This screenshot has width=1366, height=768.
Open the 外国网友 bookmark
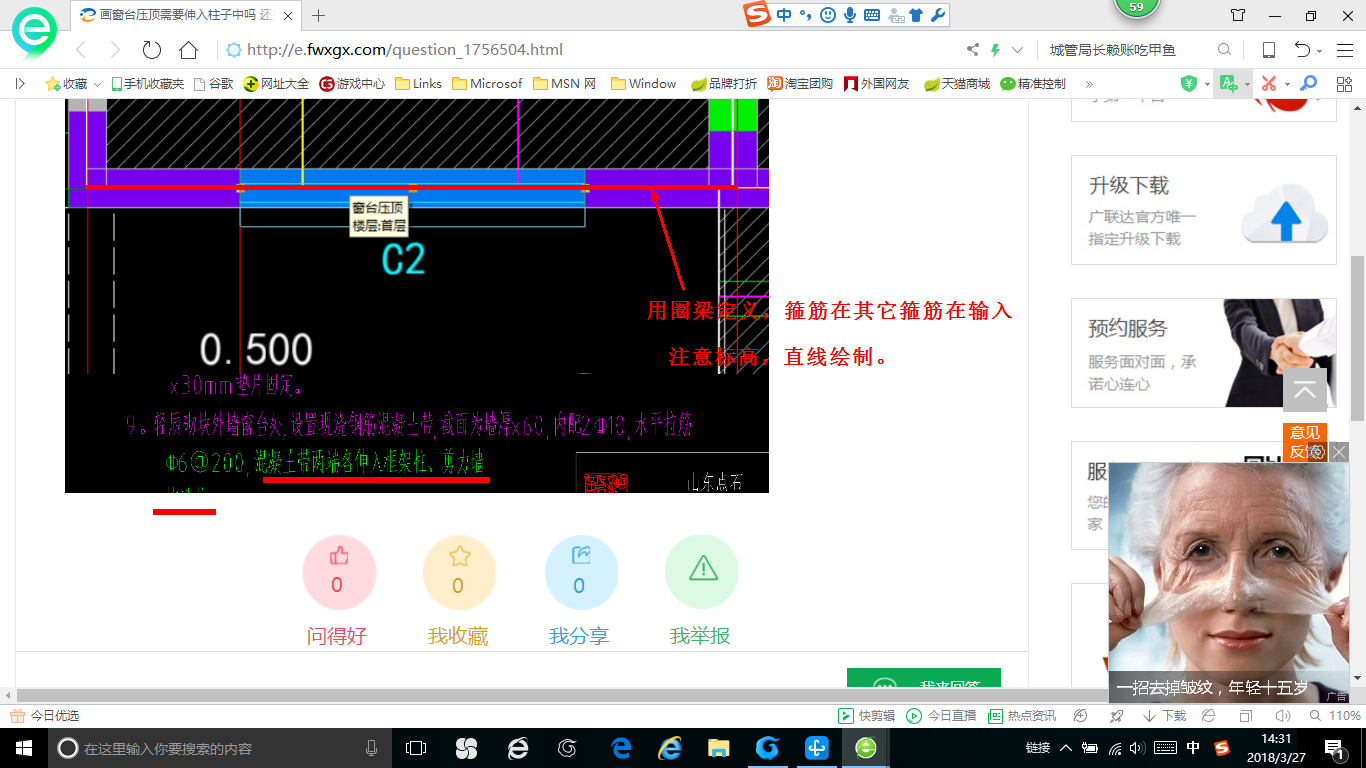coord(877,84)
